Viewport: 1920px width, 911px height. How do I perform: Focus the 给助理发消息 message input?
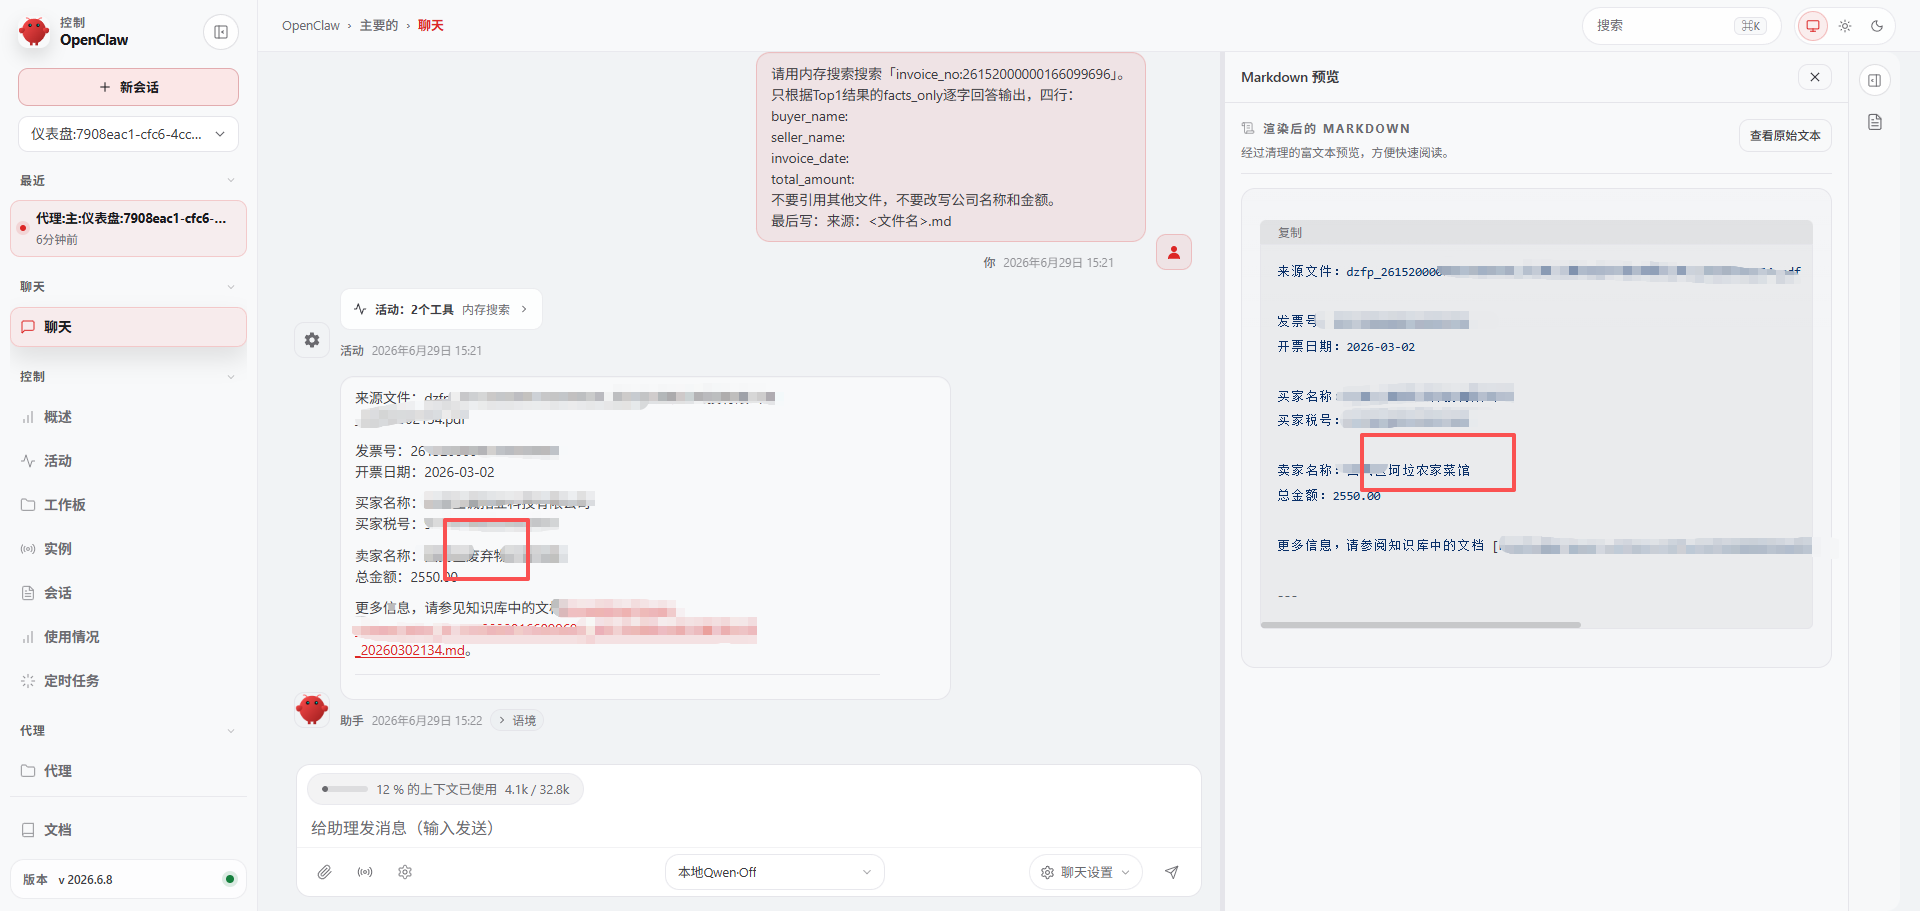pos(748,828)
